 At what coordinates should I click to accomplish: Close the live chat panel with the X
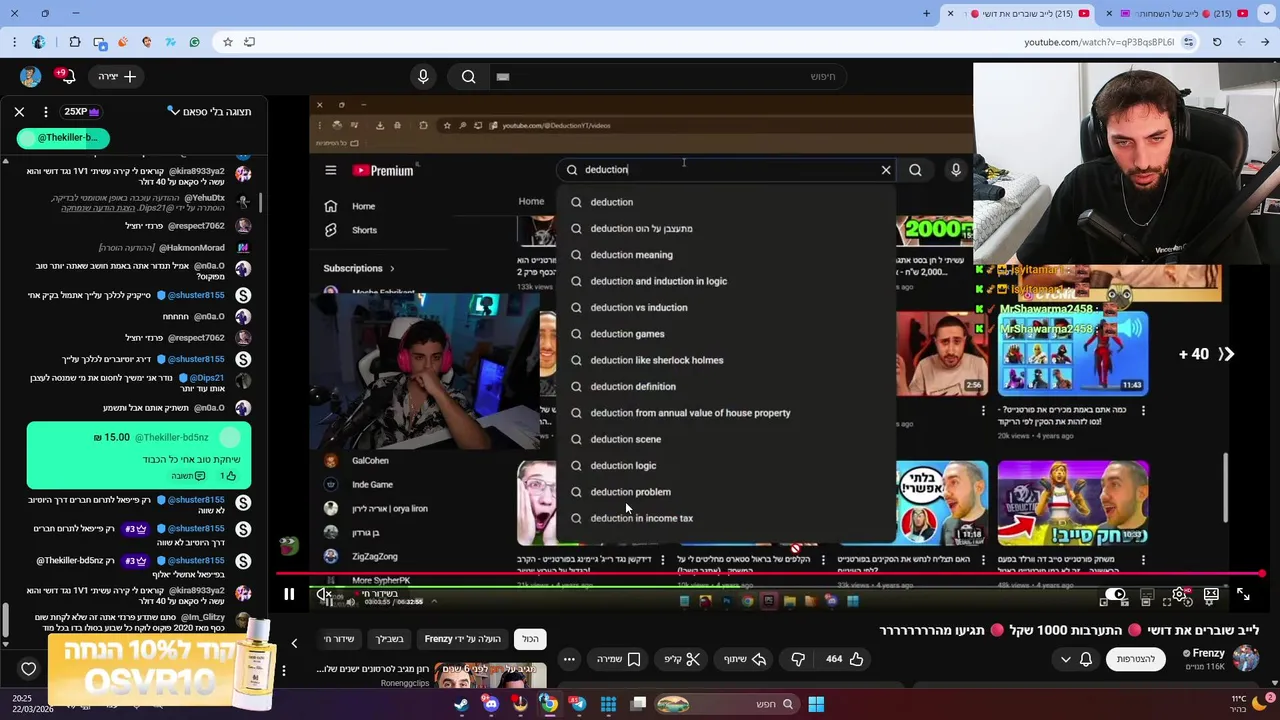tap(19, 112)
